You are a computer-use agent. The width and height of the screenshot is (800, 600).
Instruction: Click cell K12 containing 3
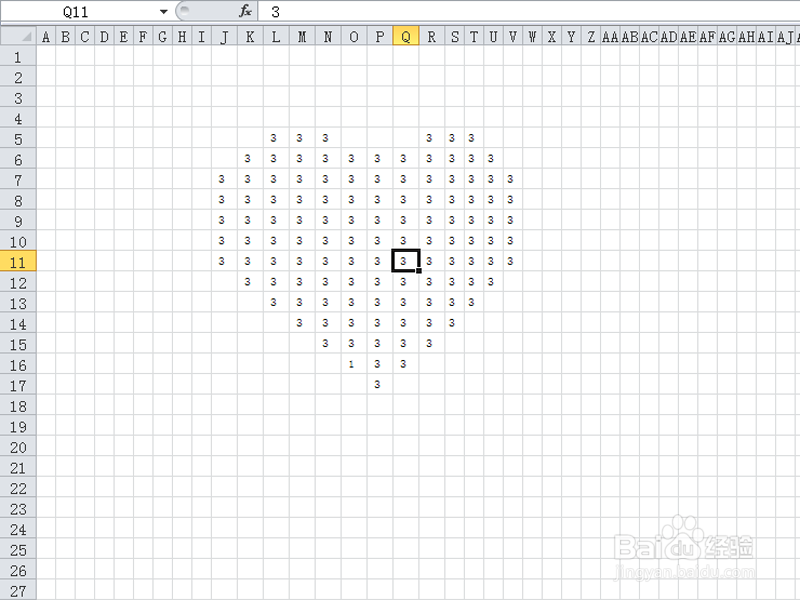pos(250,282)
